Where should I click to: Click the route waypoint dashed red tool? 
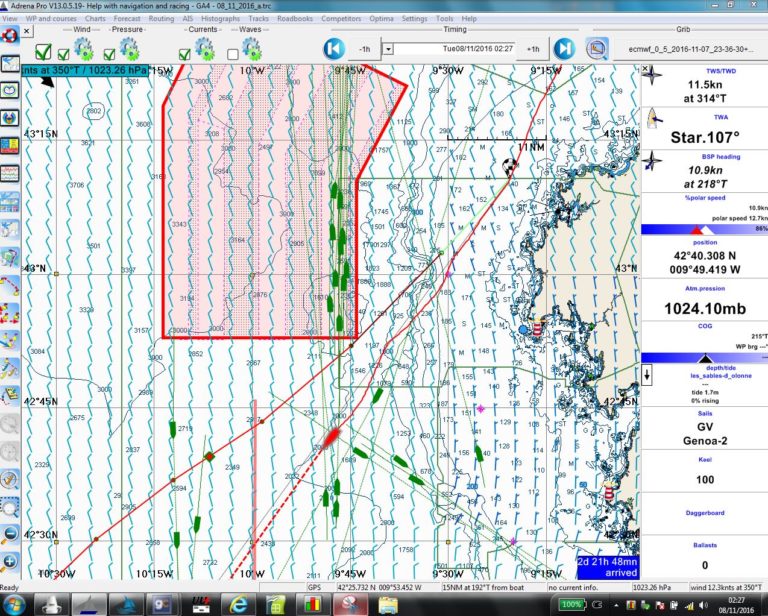coord(10,285)
